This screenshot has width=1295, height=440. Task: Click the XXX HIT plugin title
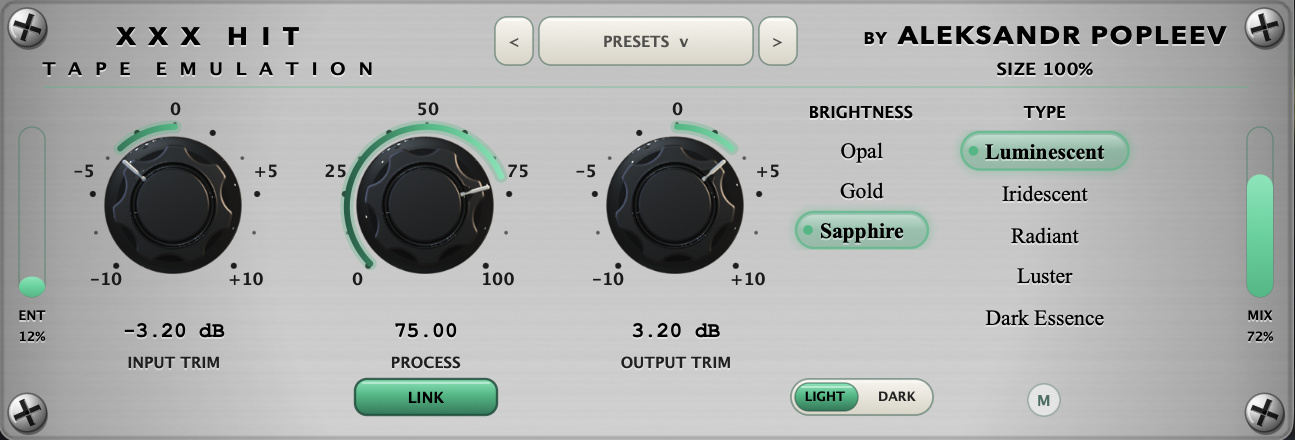[x=209, y=37]
